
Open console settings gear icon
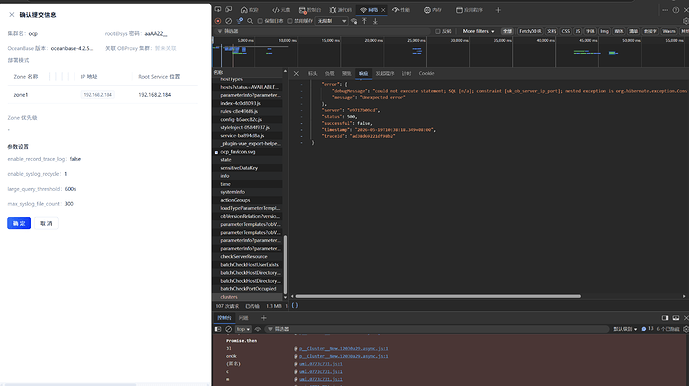(685, 329)
